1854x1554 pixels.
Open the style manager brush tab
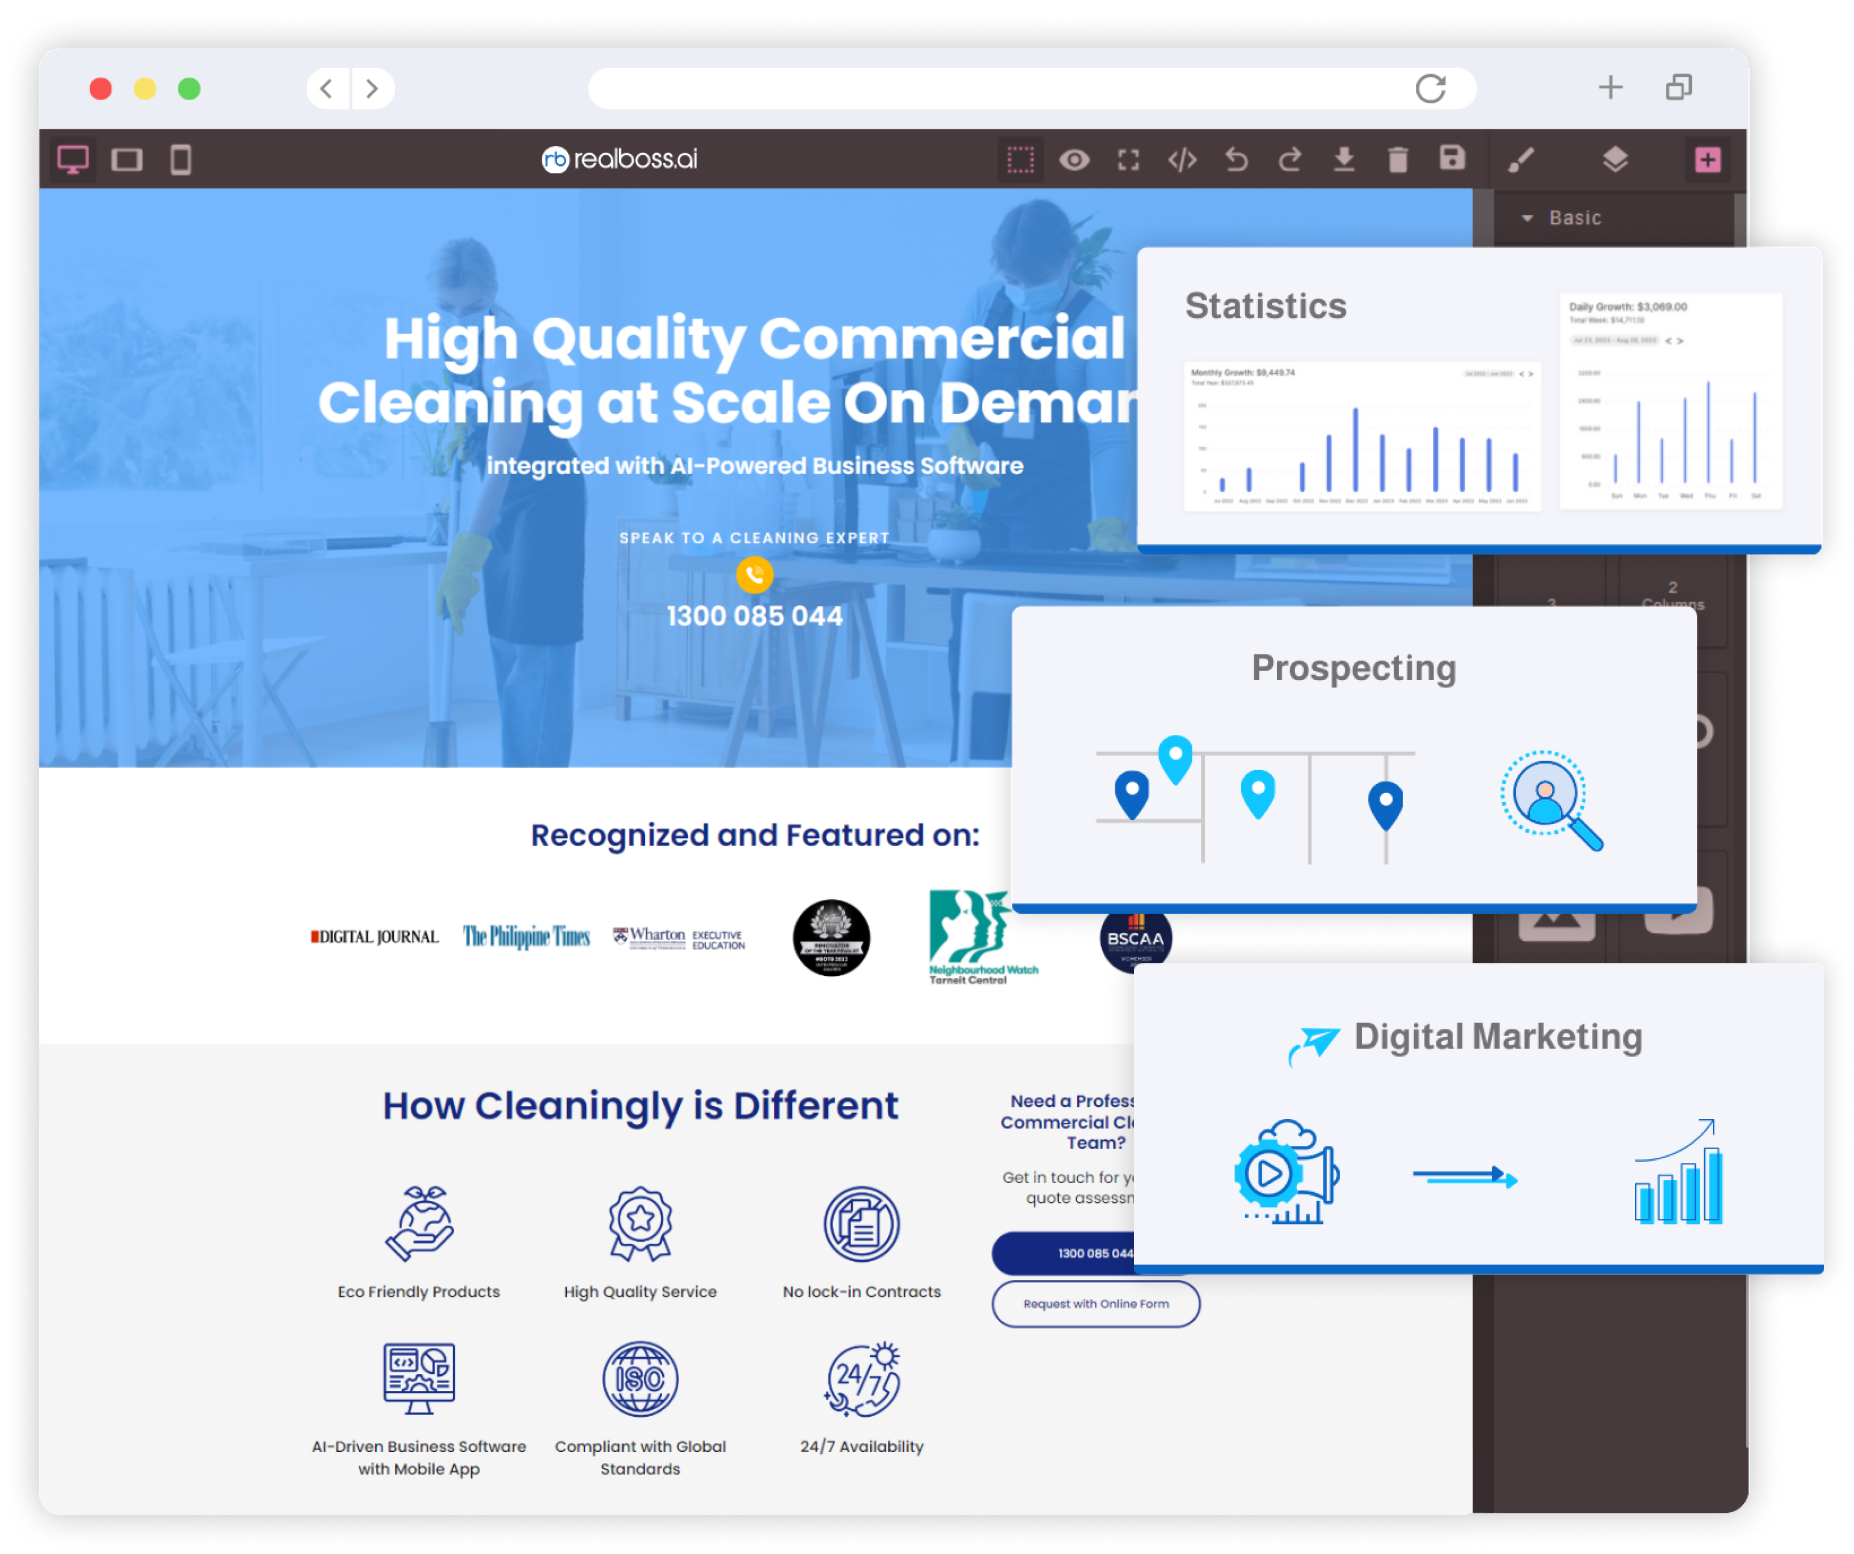[x=1521, y=160]
